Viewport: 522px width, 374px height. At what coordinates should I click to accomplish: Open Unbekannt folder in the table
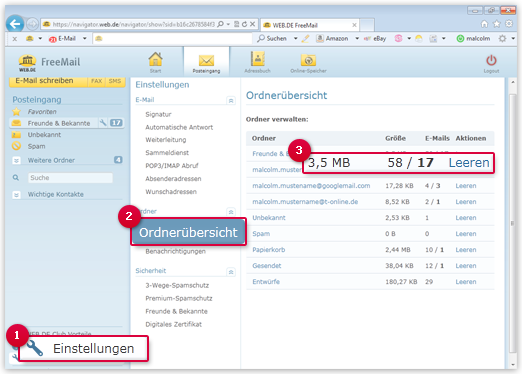tap(269, 218)
